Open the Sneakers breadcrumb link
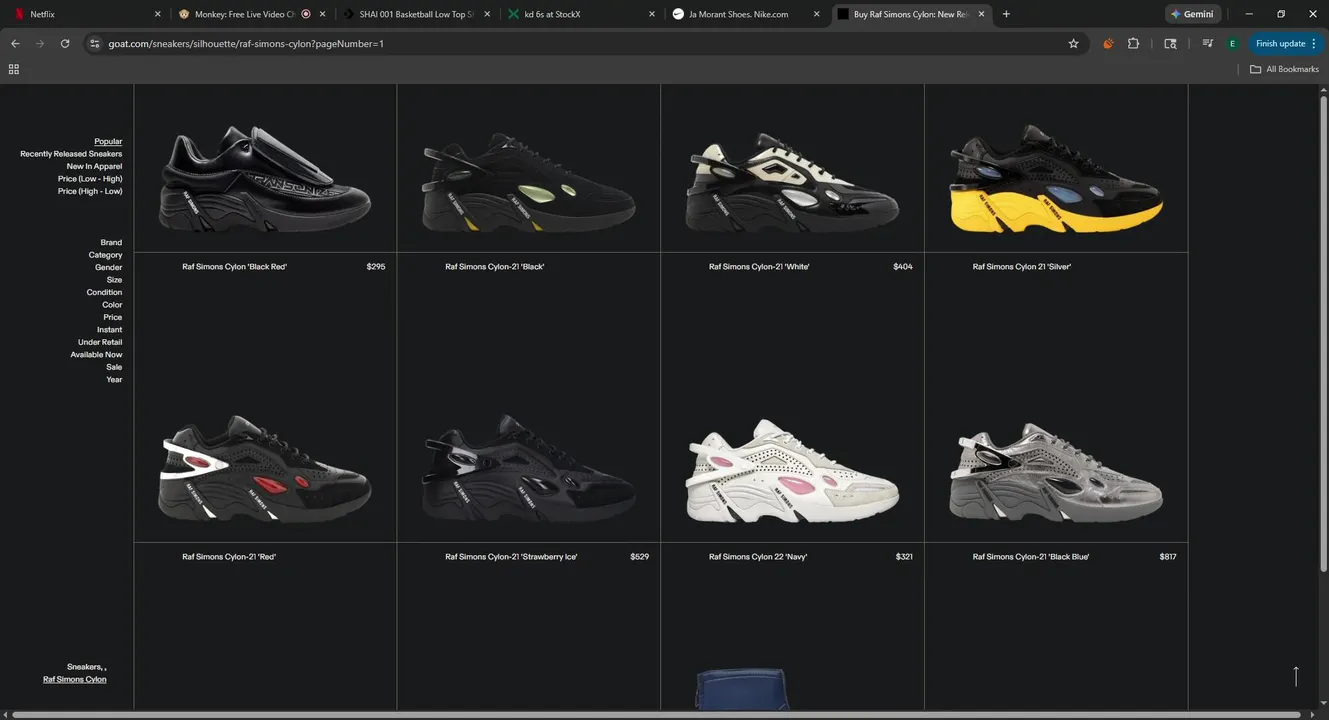 85,667
